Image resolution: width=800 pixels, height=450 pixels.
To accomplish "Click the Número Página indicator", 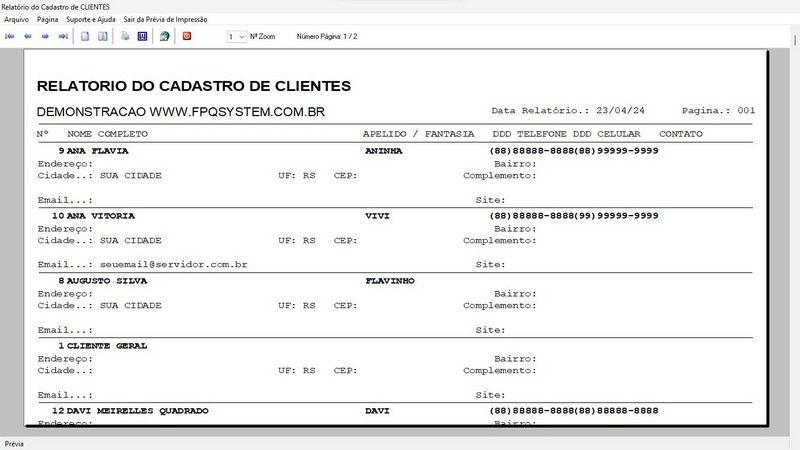I will pos(327,36).
